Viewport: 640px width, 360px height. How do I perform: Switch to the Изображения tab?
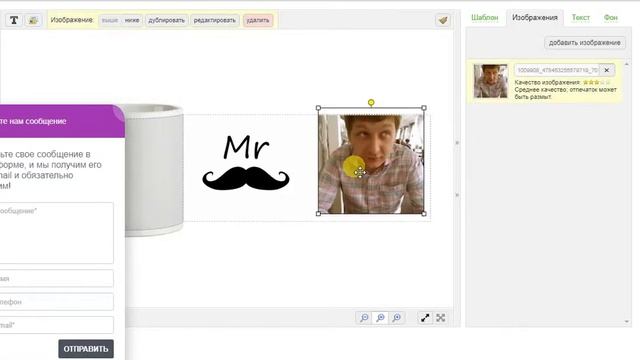click(535, 18)
